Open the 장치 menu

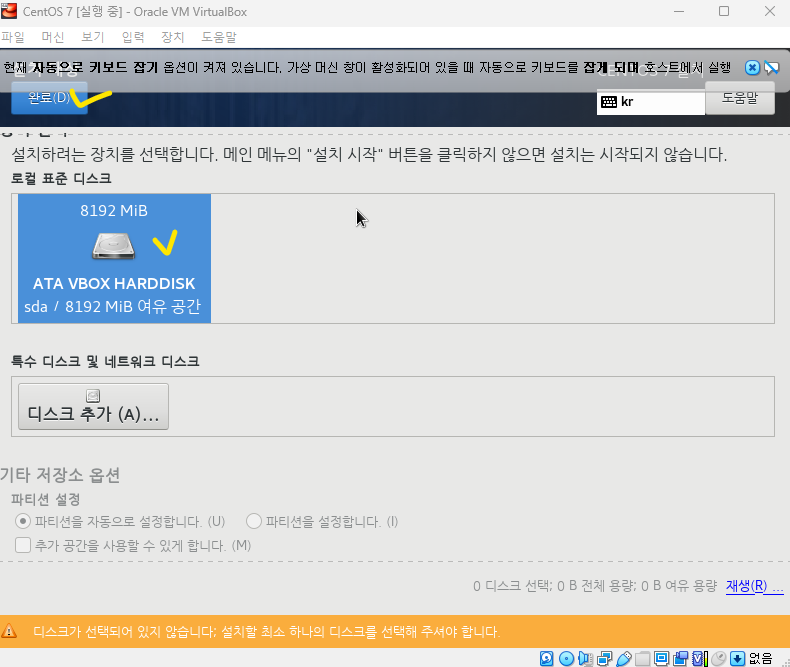point(173,37)
